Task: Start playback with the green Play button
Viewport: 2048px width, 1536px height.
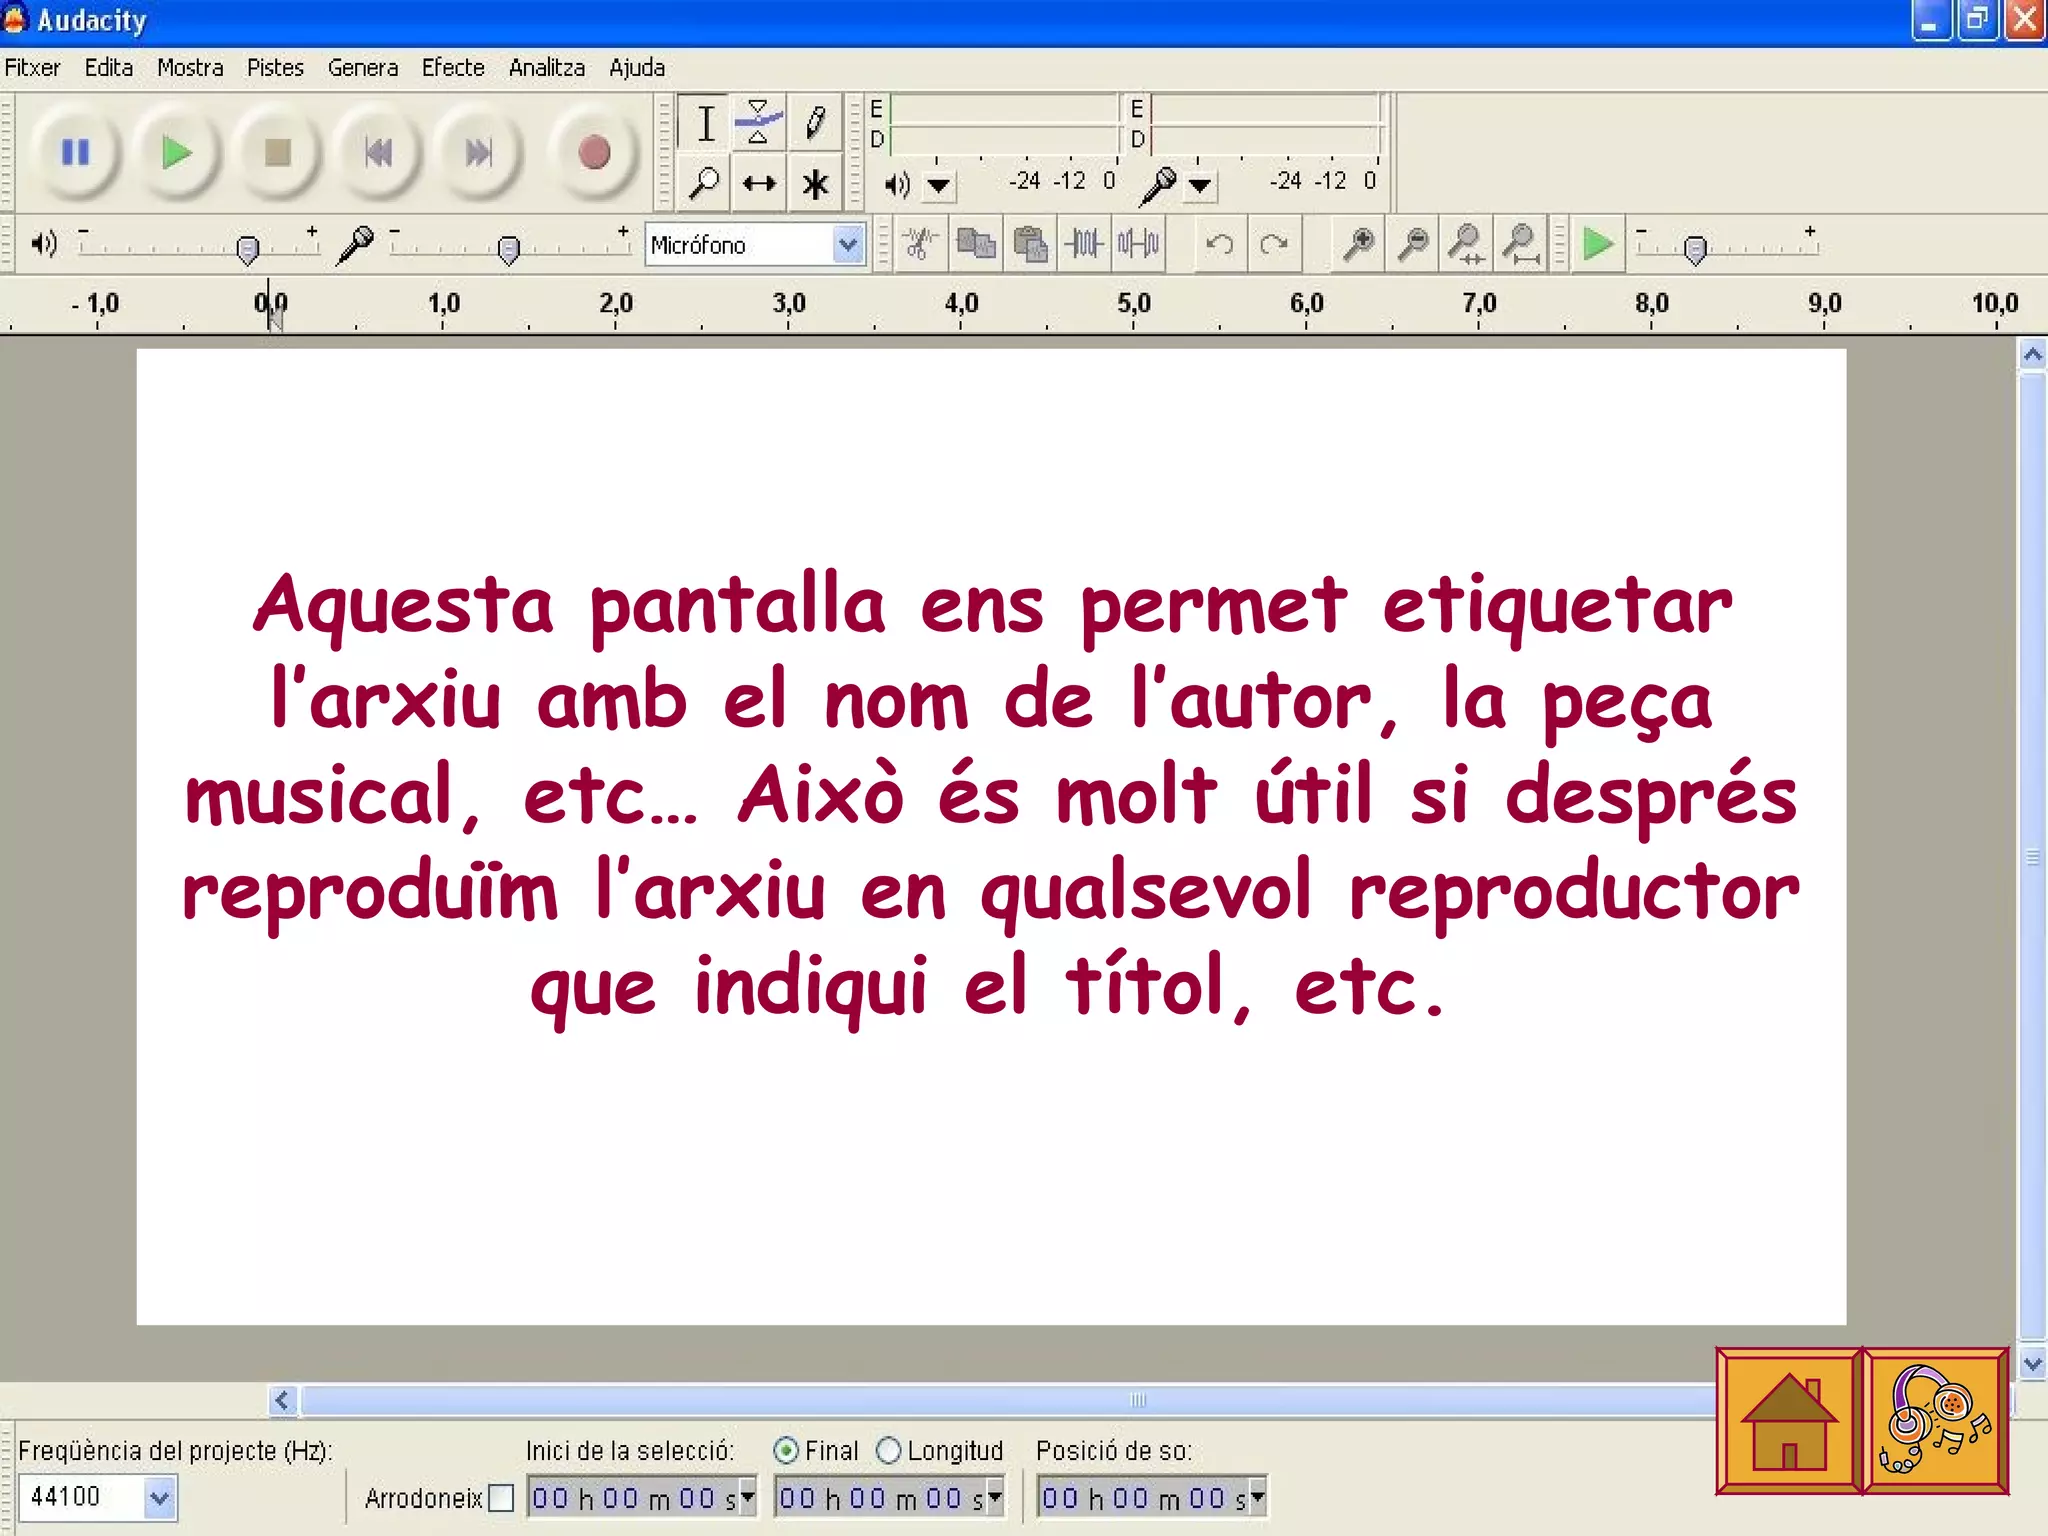Action: pos(177,153)
